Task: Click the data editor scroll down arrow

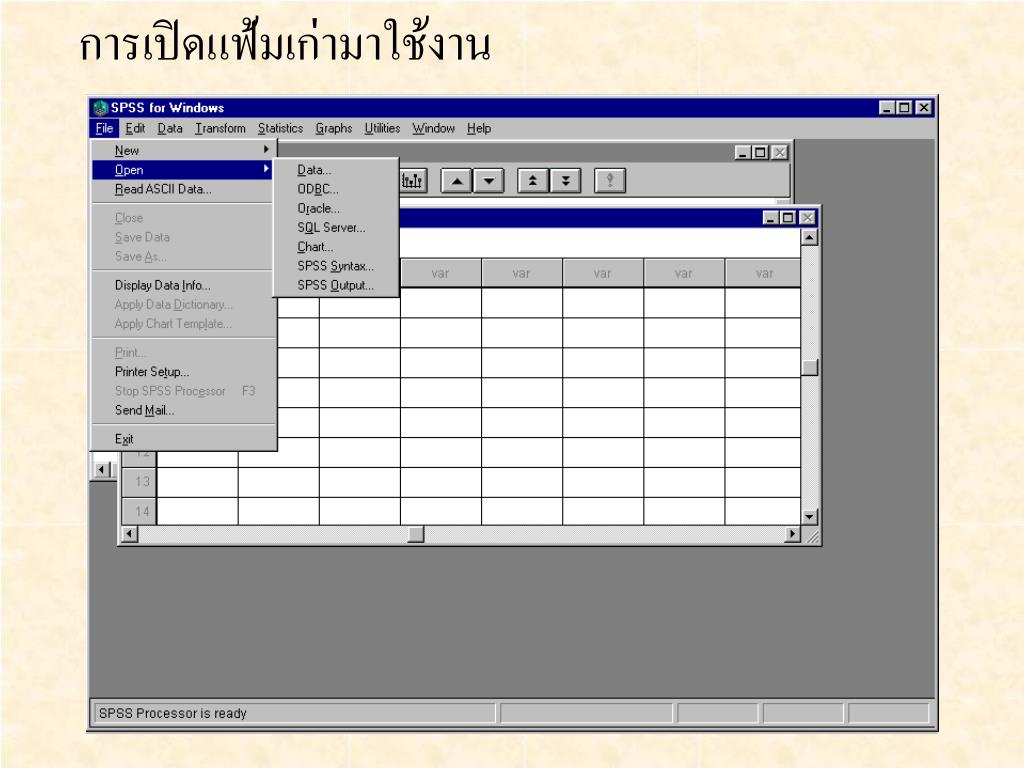Action: tap(809, 517)
